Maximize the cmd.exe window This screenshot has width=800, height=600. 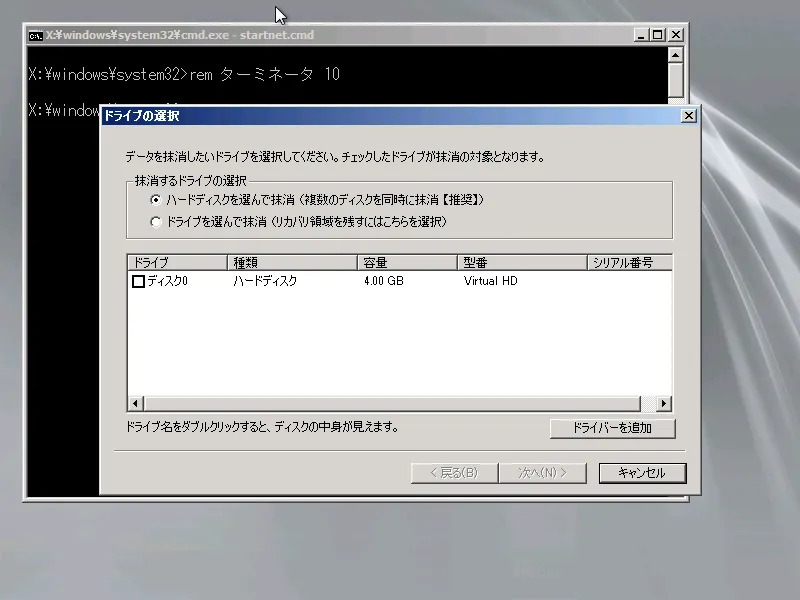tap(658, 35)
